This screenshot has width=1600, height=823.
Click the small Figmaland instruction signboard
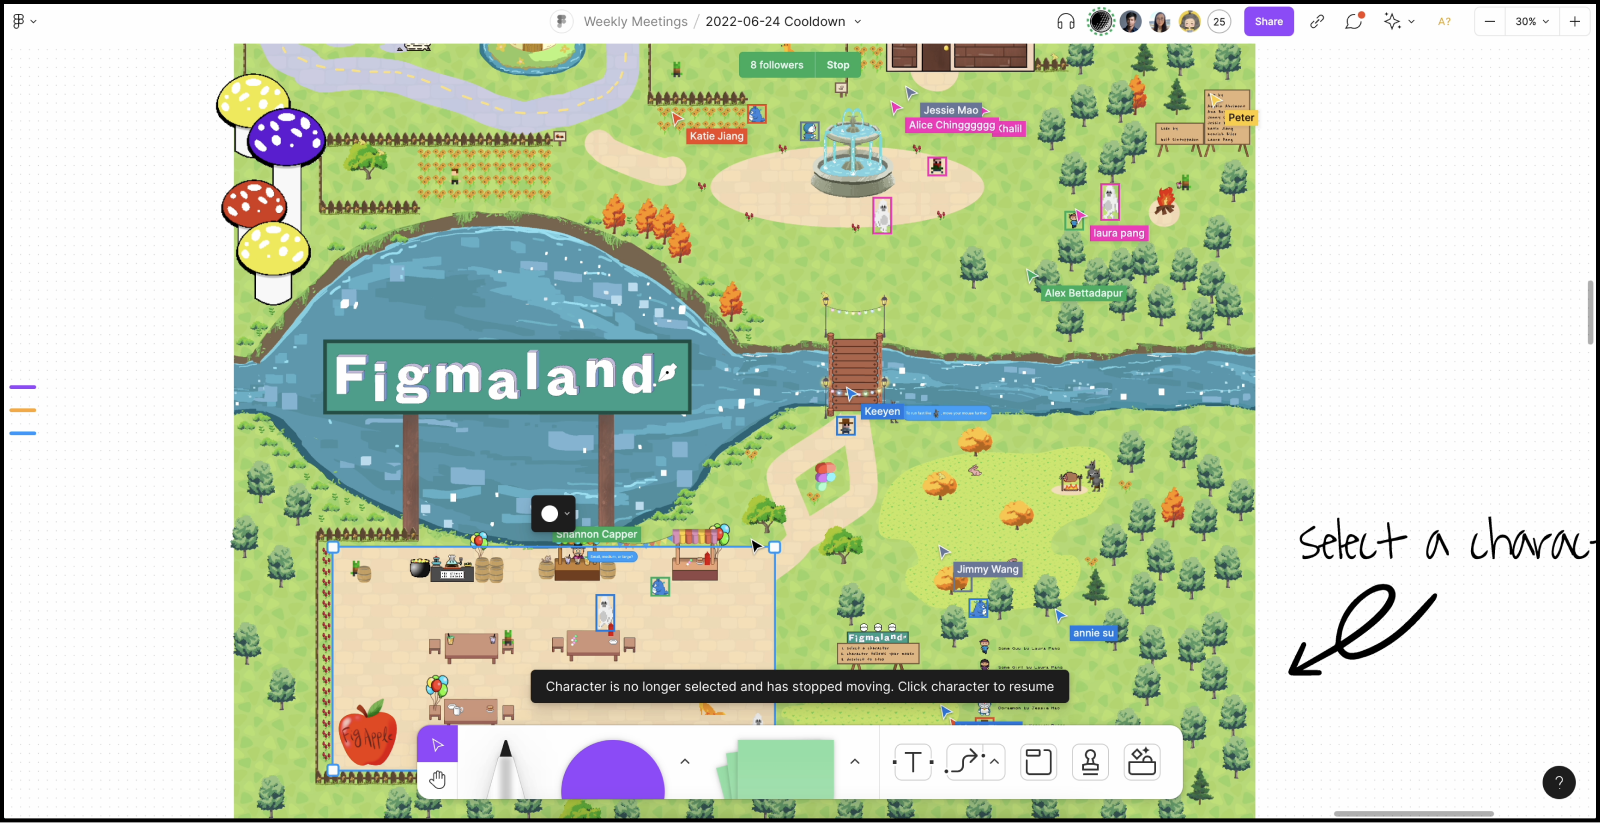click(877, 648)
